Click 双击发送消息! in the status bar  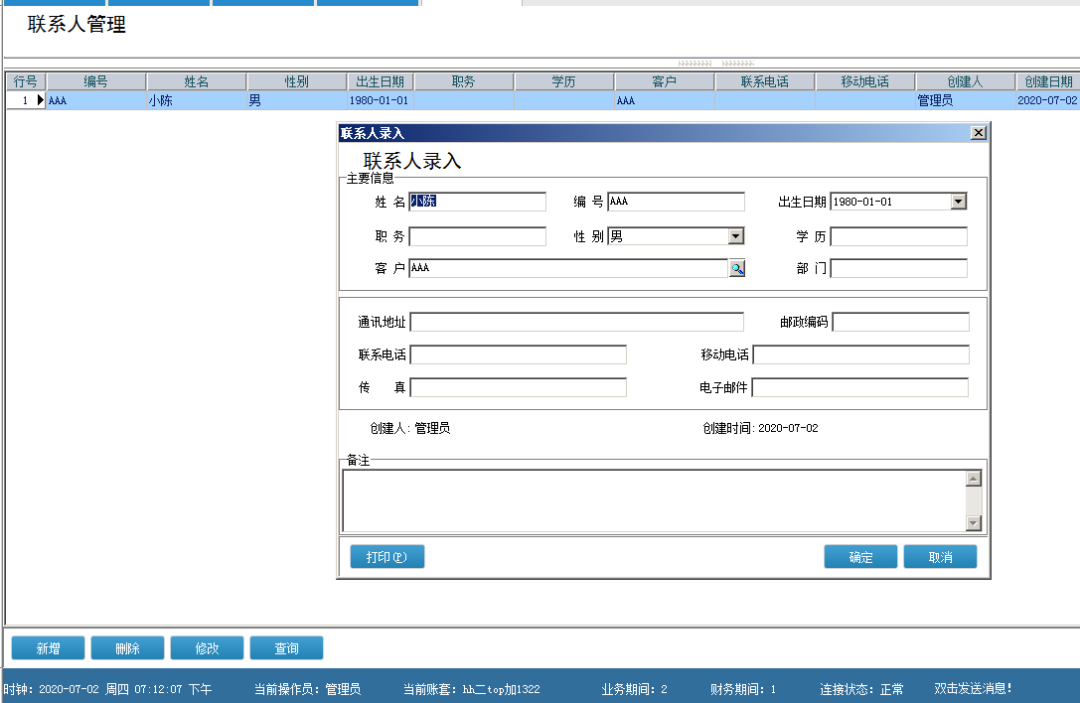973,688
